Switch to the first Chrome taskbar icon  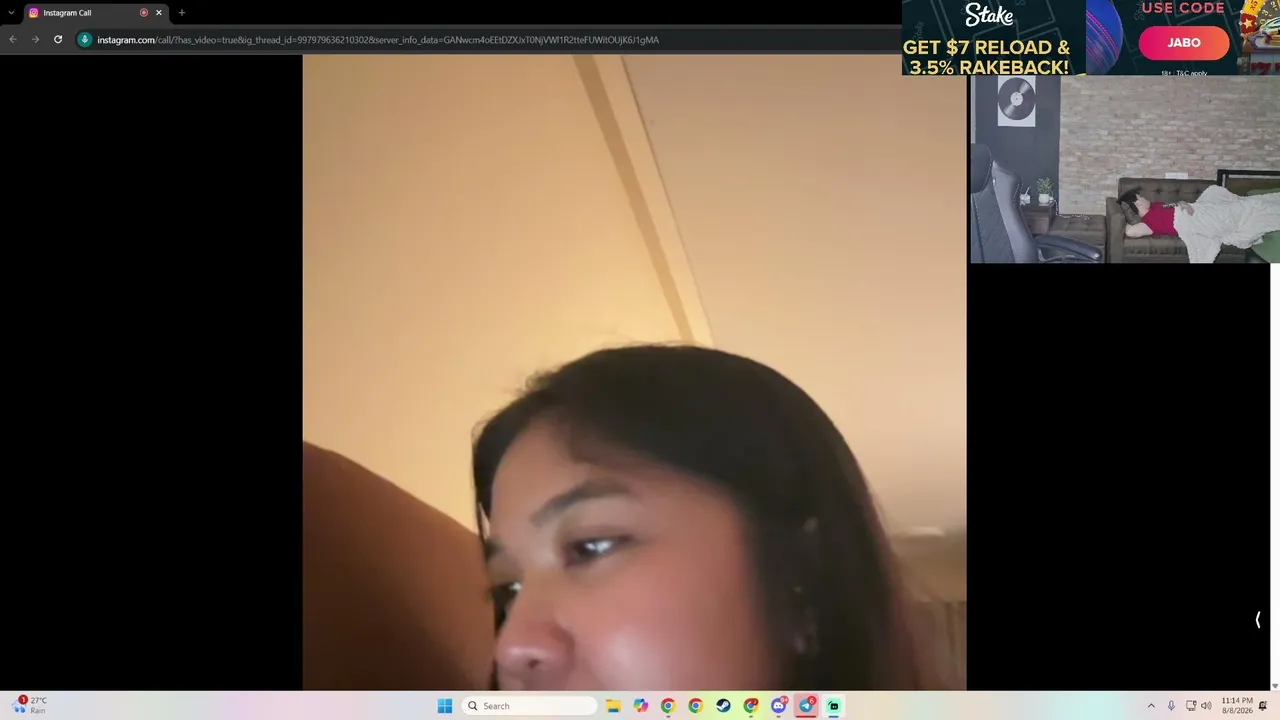(x=668, y=706)
